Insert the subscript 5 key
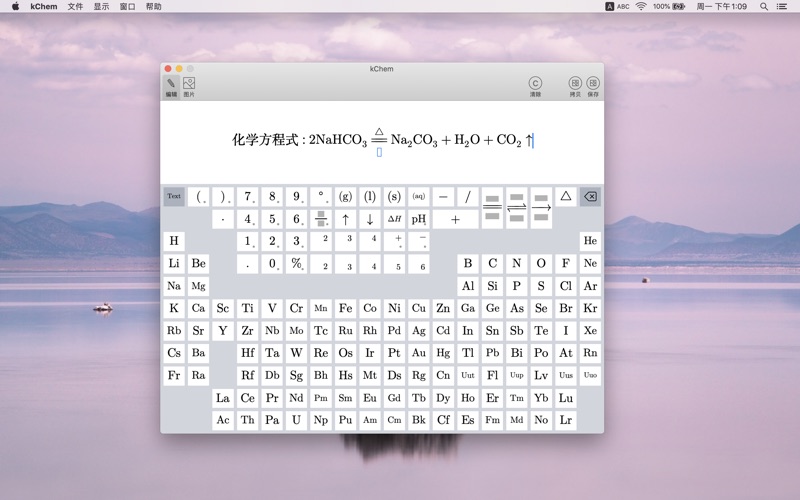 (x=394, y=264)
